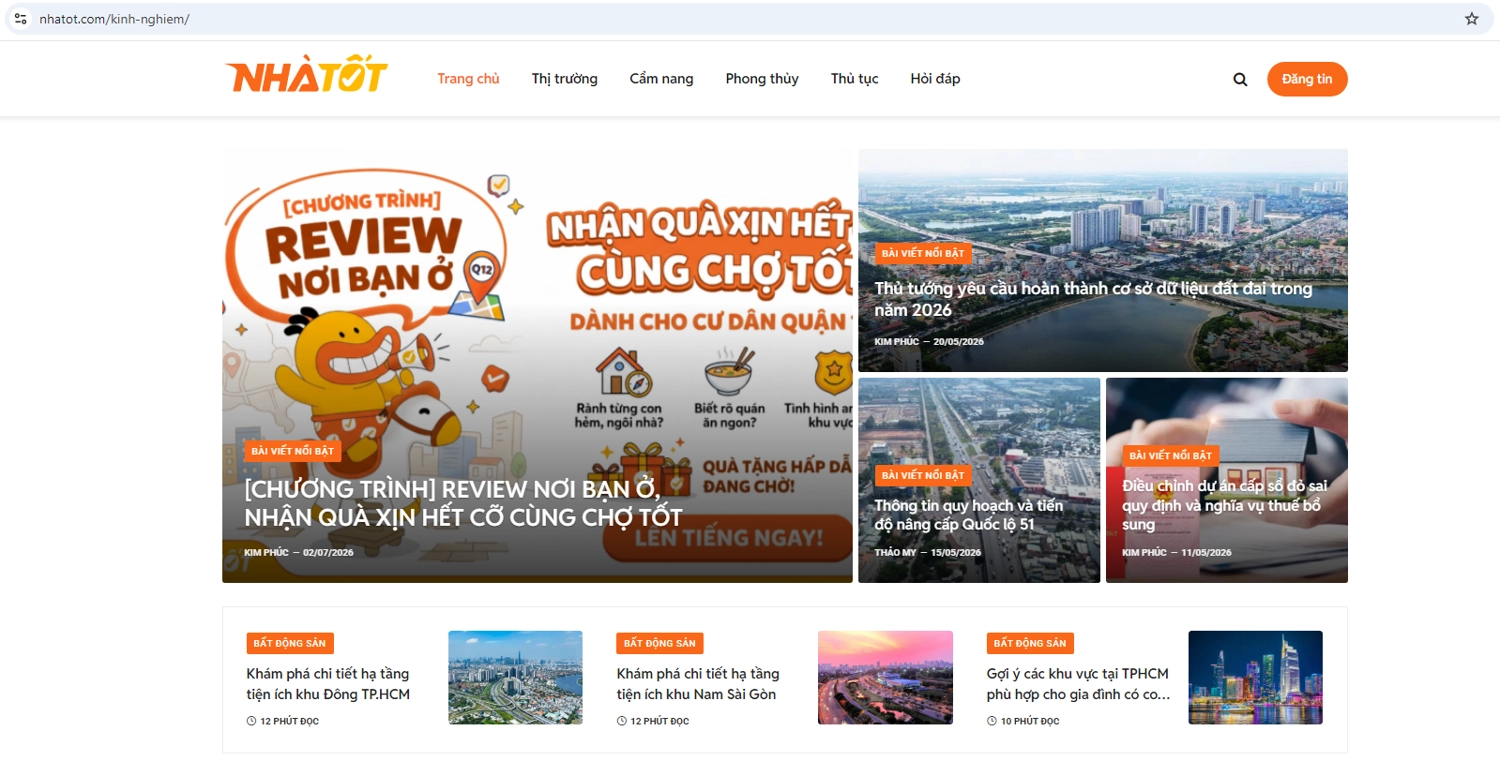Open article about cơ sở dữ liệu đất đai
Image resolution: width=1500 pixels, height=761 pixels.
[x=1093, y=299]
